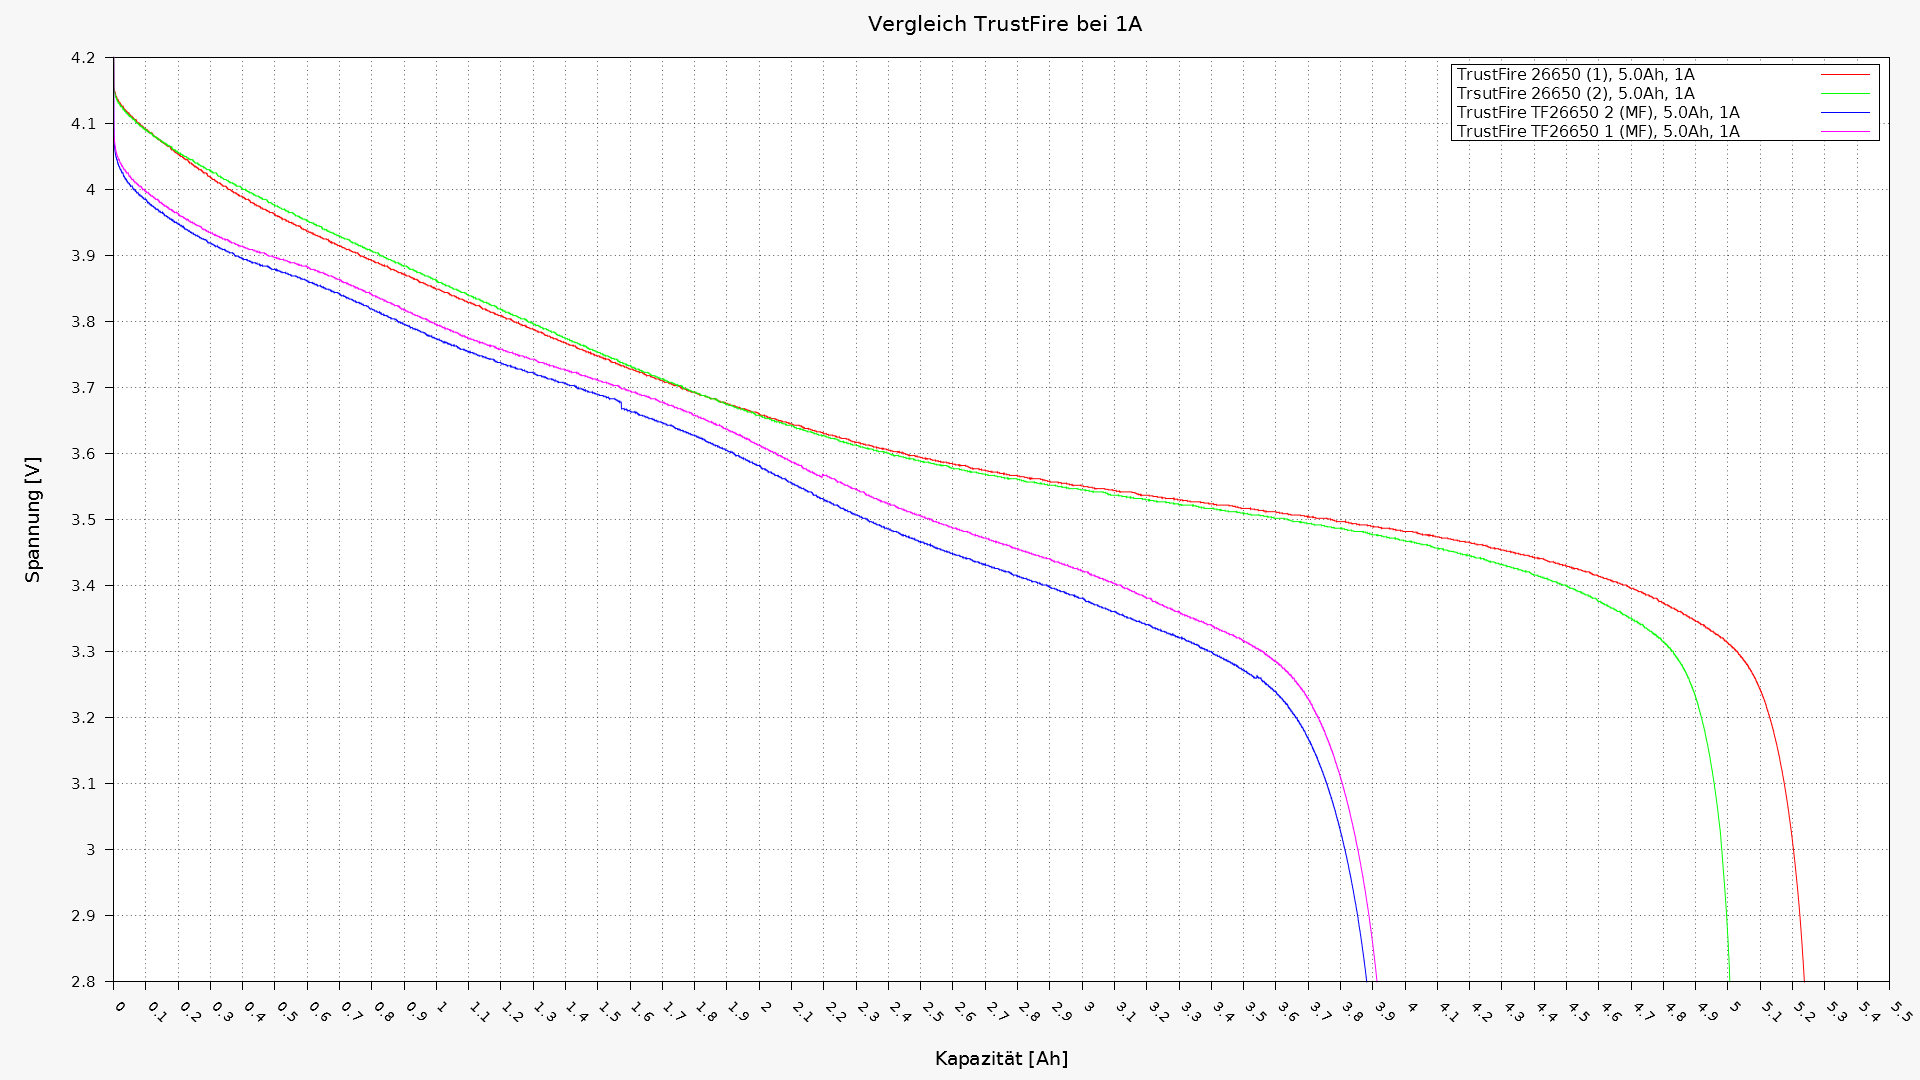Click Kapazität axis tick label "2.5"

[x=932, y=1012]
